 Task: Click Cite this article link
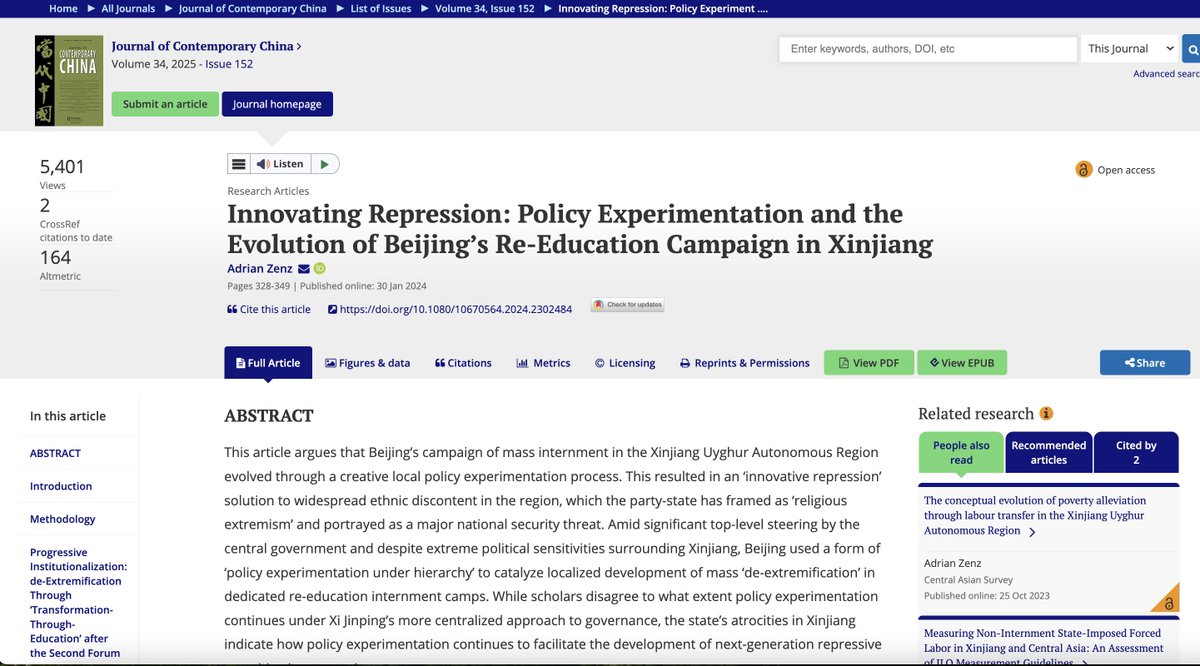tap(269, 309)
